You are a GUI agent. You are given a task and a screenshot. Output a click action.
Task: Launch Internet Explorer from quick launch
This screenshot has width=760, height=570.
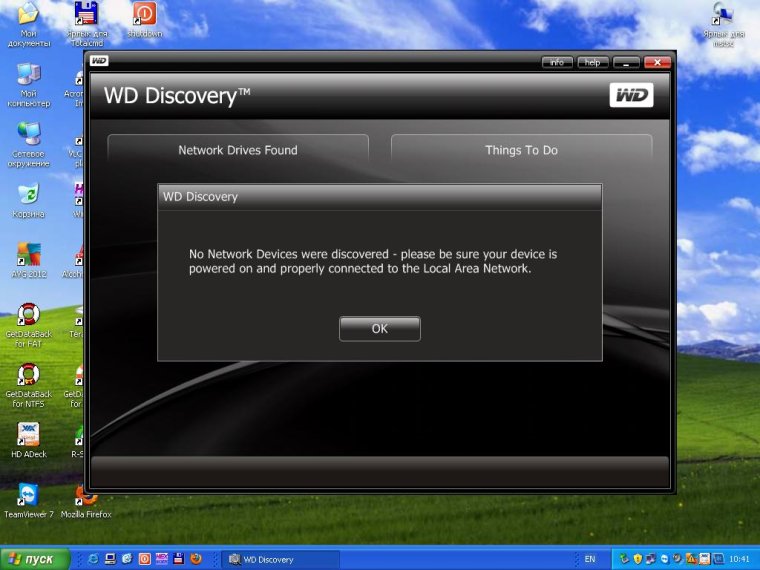point(93,559)
